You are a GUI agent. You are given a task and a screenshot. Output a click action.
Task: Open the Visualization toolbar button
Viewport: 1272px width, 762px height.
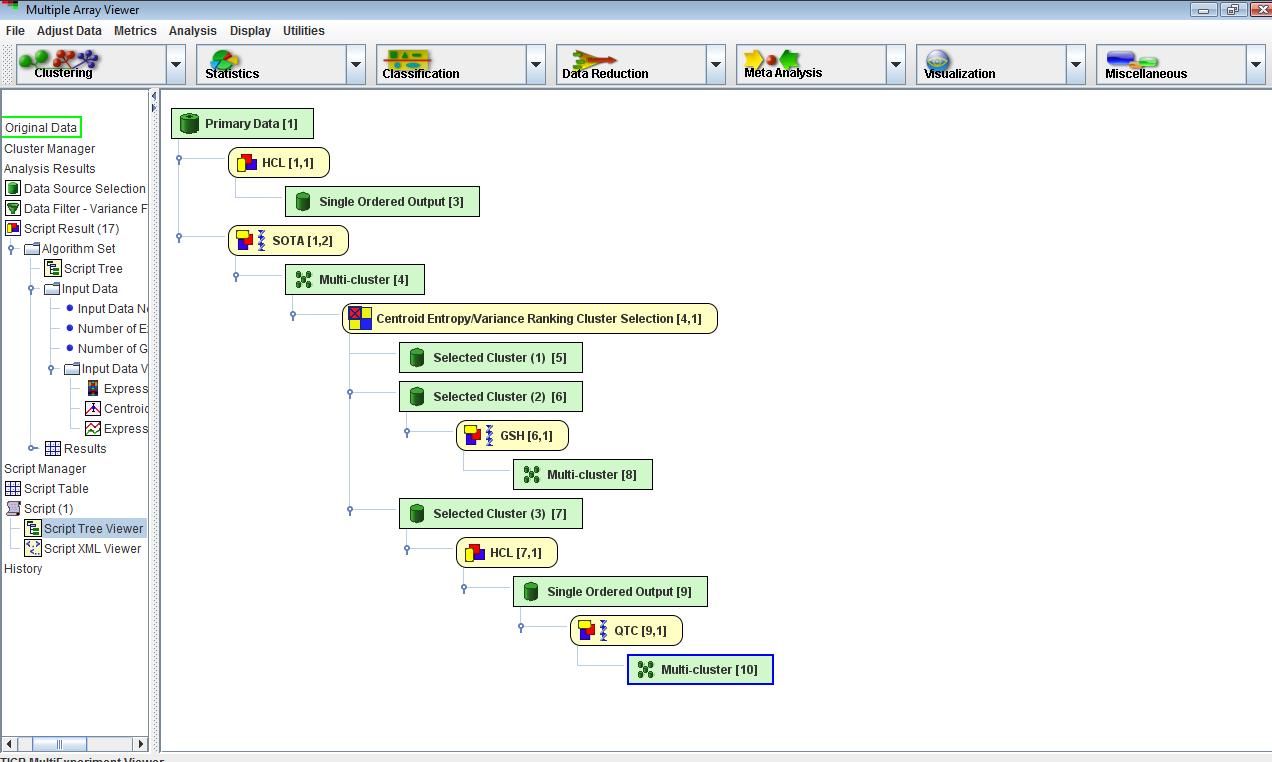[x=959, y=65]
